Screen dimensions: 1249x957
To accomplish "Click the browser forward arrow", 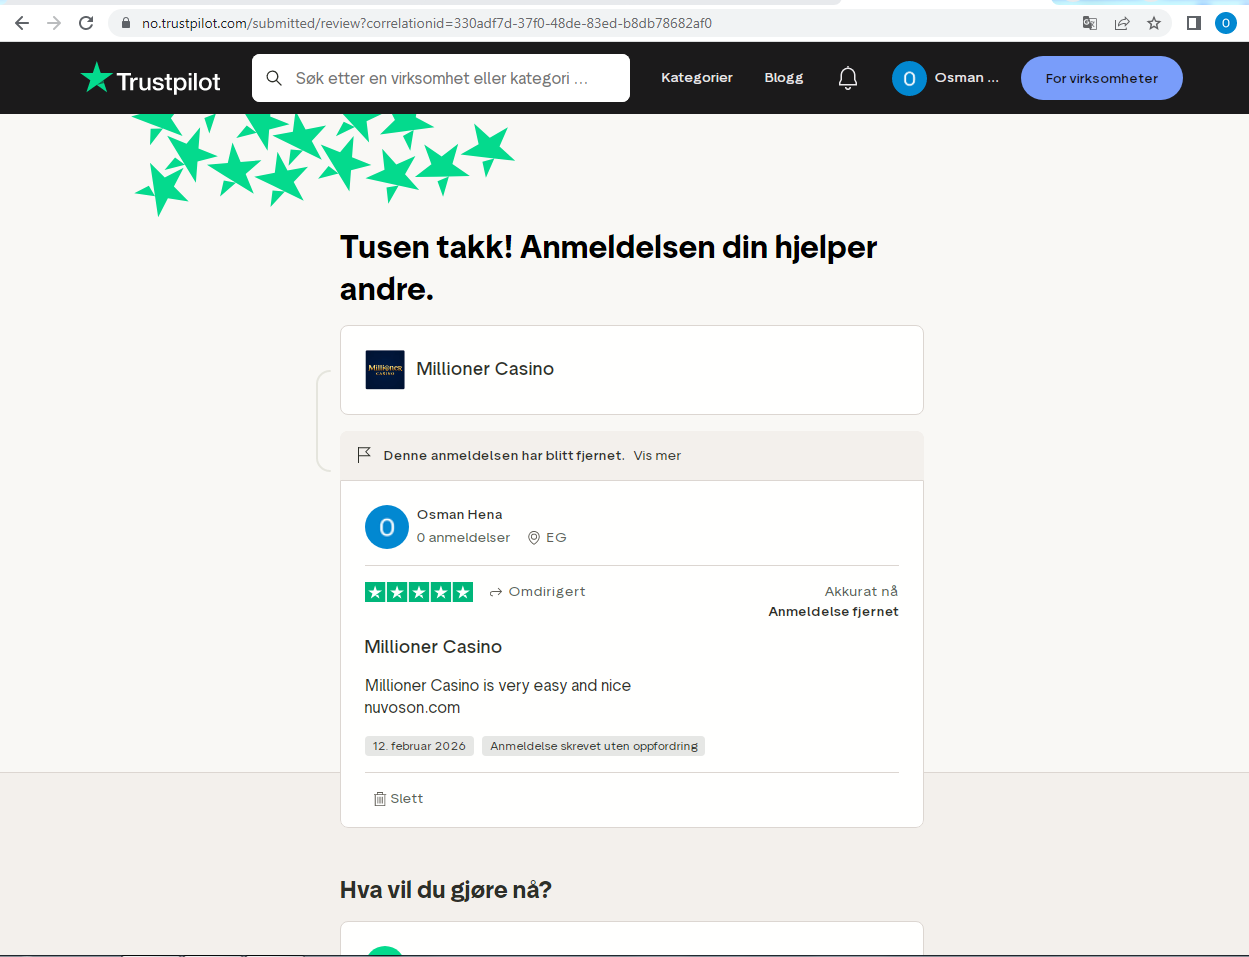I will tap(54, 23).
